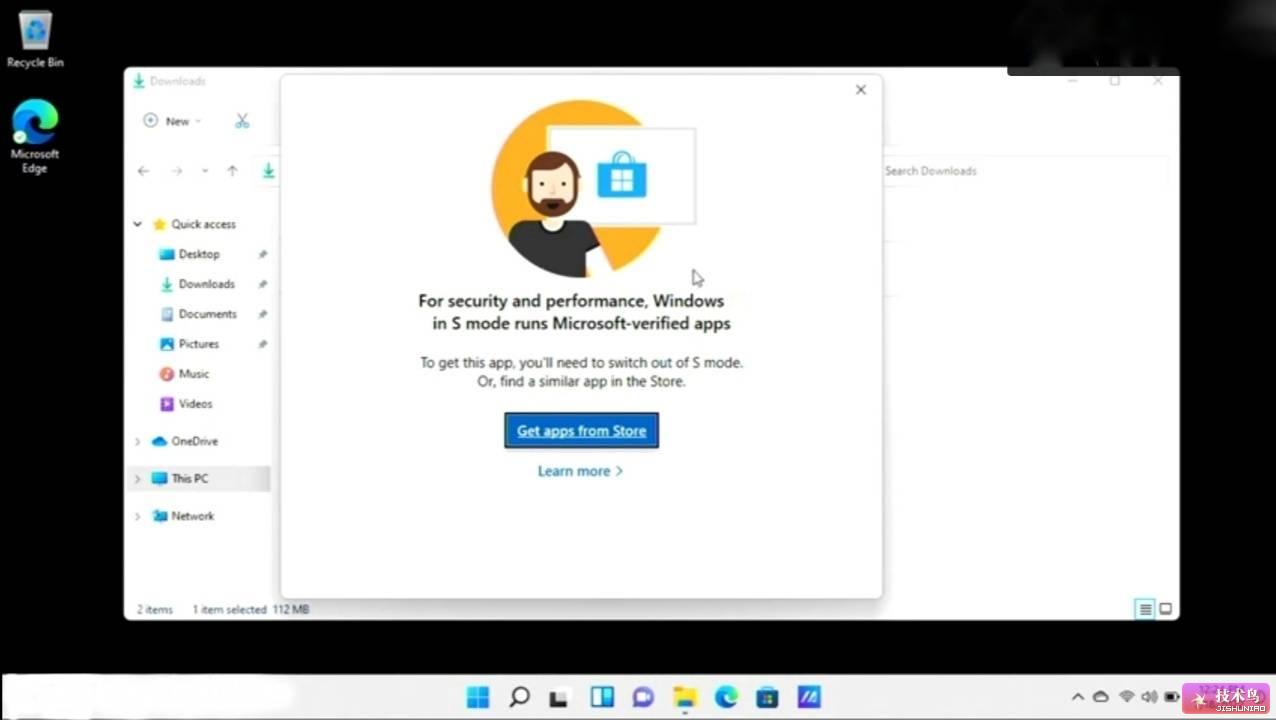Select OneDrive in the navigation pane
Image resolution: width=1276 pixels, height=720 pixels.
tap(194, 441)
